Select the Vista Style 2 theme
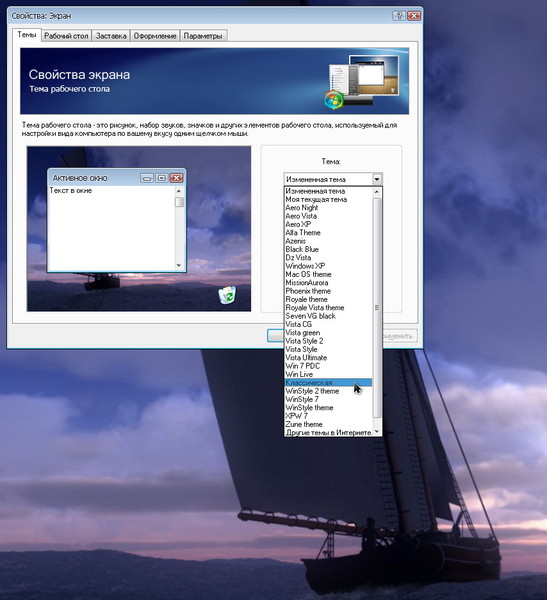The image size is (547, 600). (328, 341)
